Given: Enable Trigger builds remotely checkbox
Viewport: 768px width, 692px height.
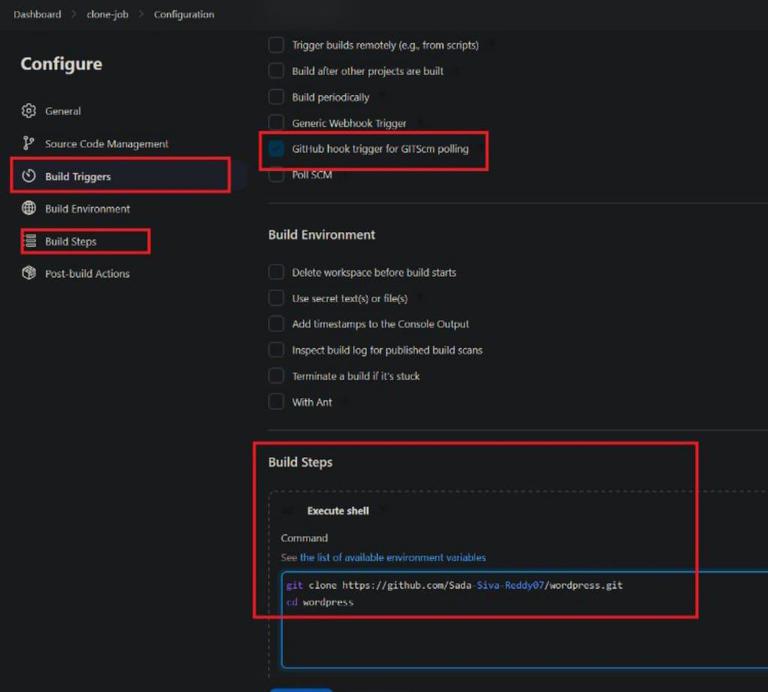Looking at the screenshot, I should pos(276,45).
